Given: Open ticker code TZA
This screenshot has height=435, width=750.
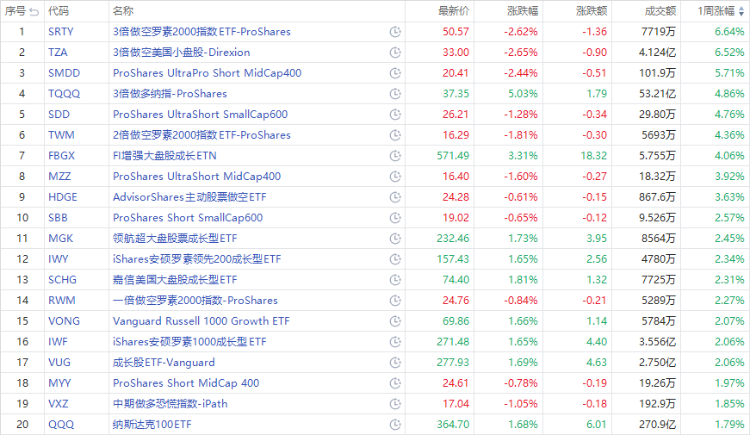Looking at the screenshot, I should pos(58,52).
